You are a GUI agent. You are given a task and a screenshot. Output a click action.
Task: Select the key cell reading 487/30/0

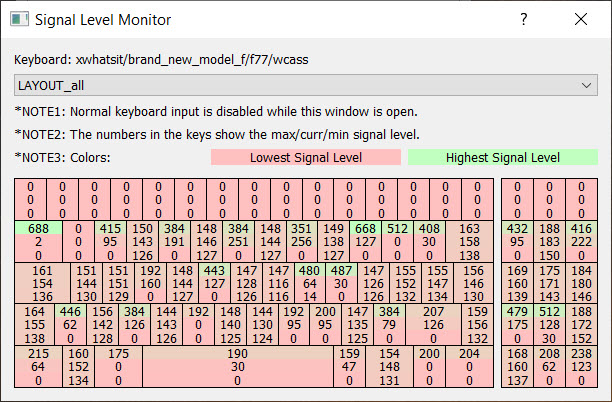[341, 283]
